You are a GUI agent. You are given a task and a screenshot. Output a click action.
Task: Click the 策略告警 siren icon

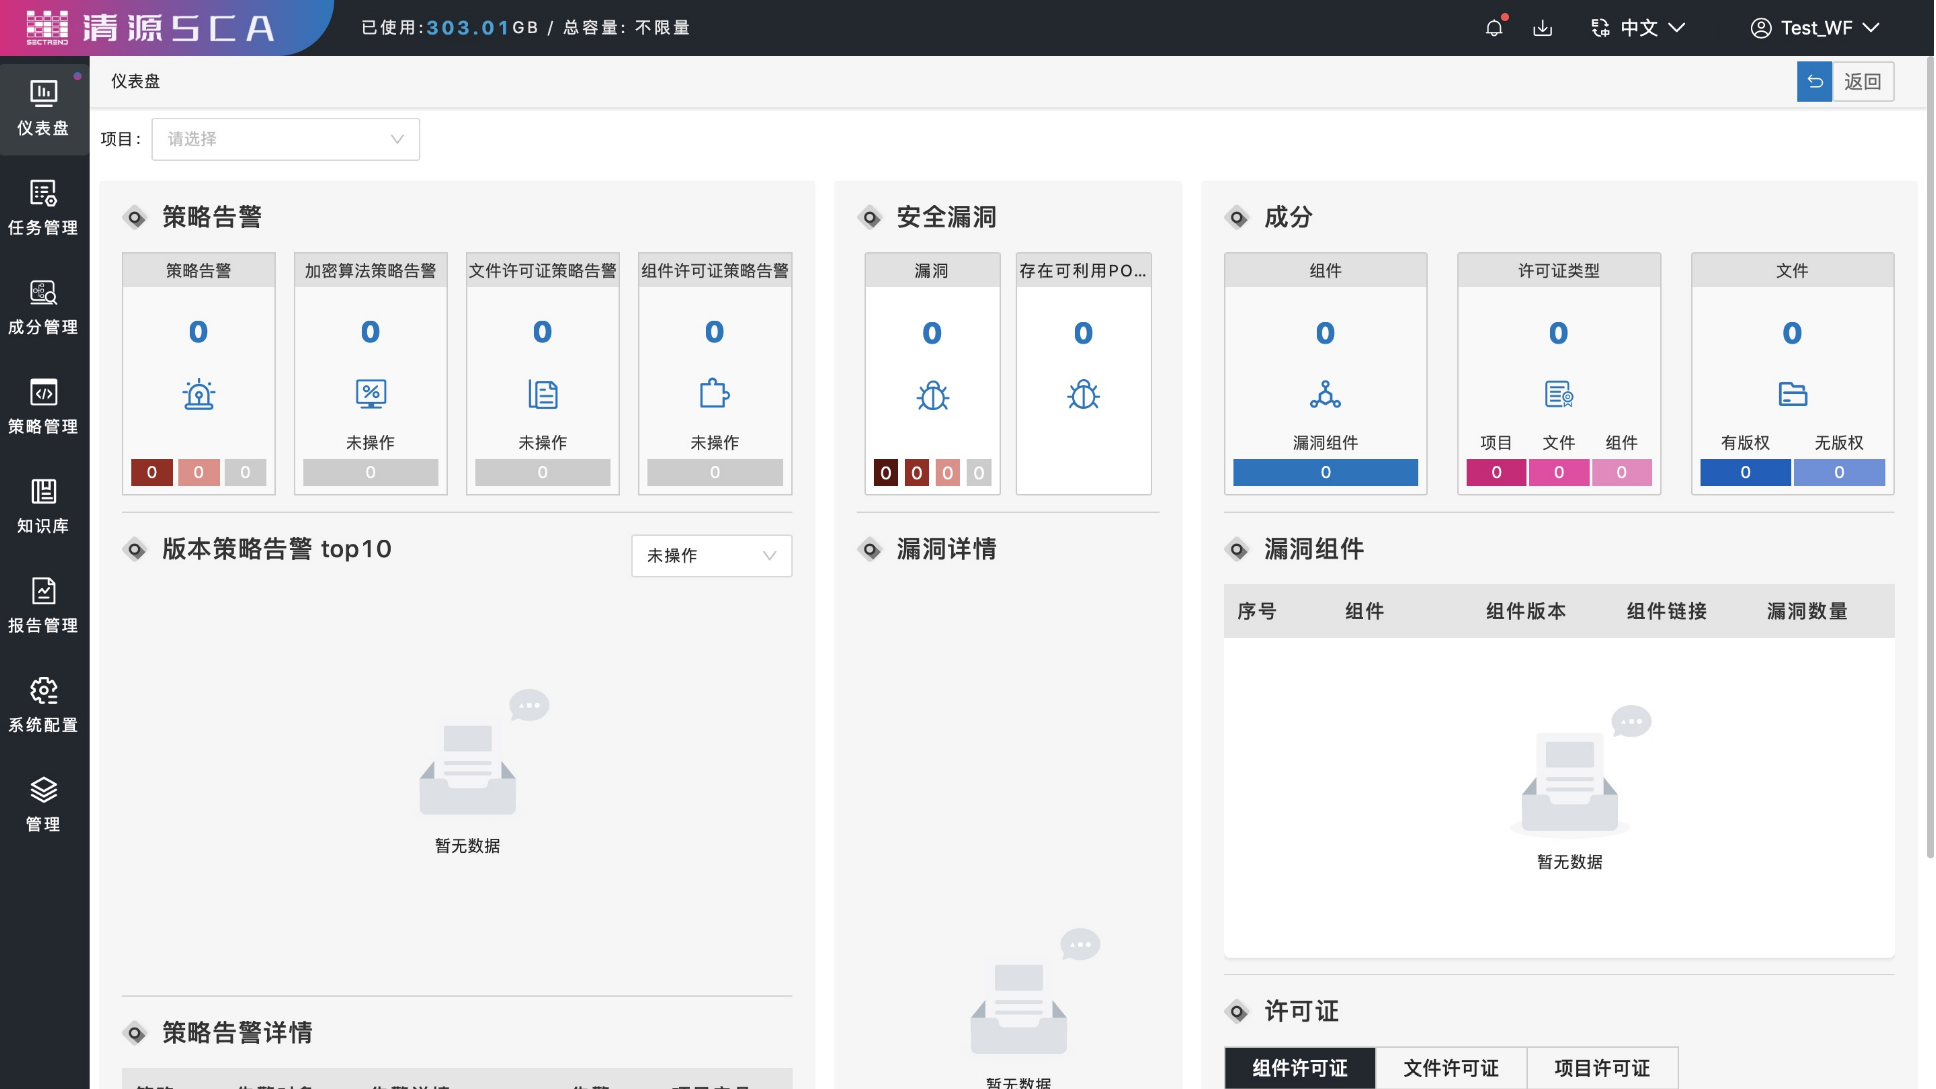[199, 395]
